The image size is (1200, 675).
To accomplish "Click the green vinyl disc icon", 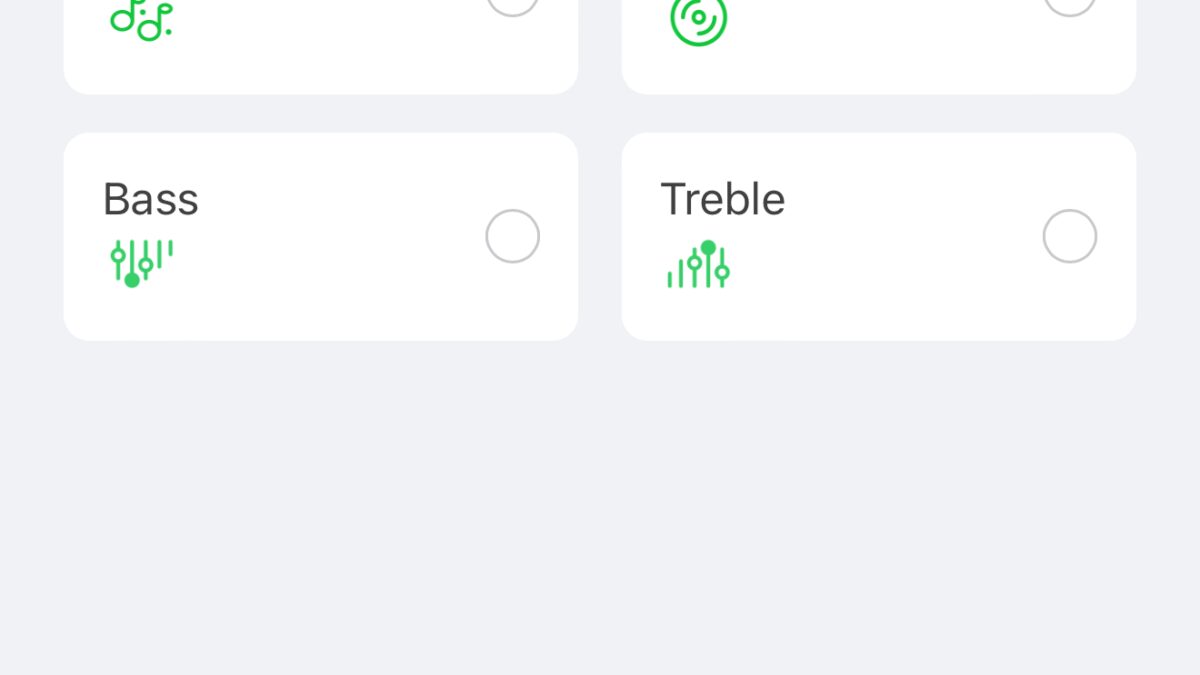I will pos(698,20).
